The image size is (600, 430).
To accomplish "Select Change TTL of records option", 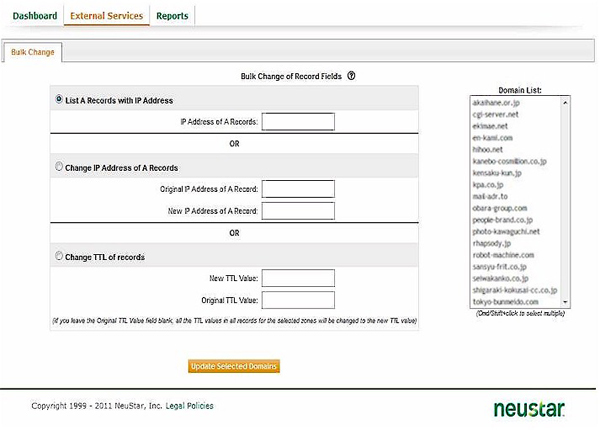I will point(58,257).
